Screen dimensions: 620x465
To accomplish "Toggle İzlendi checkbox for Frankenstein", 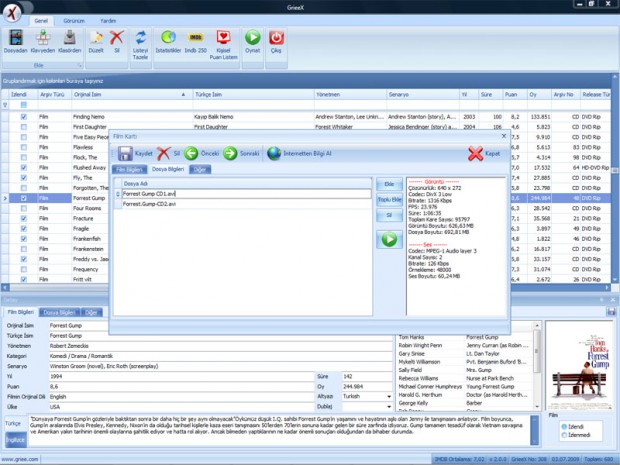I will coord(24,249).
